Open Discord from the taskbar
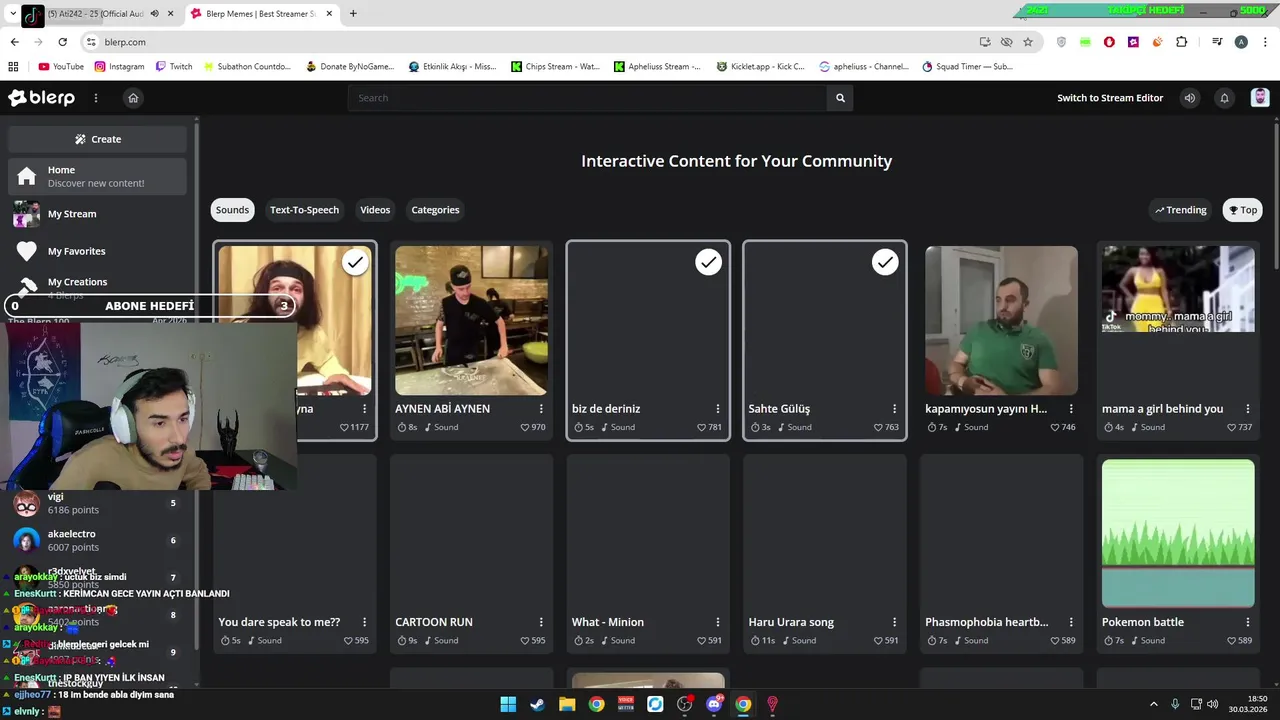Screen dimensions: 1280x720 tap(714, 704)
